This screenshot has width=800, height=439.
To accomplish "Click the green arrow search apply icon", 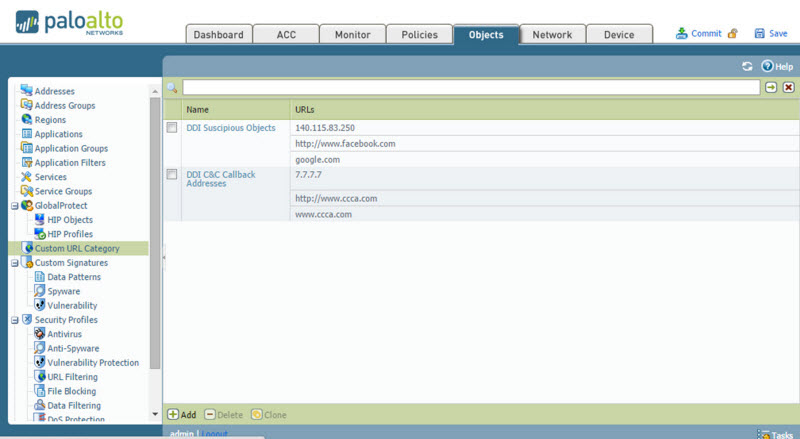I will pos(771,88).
